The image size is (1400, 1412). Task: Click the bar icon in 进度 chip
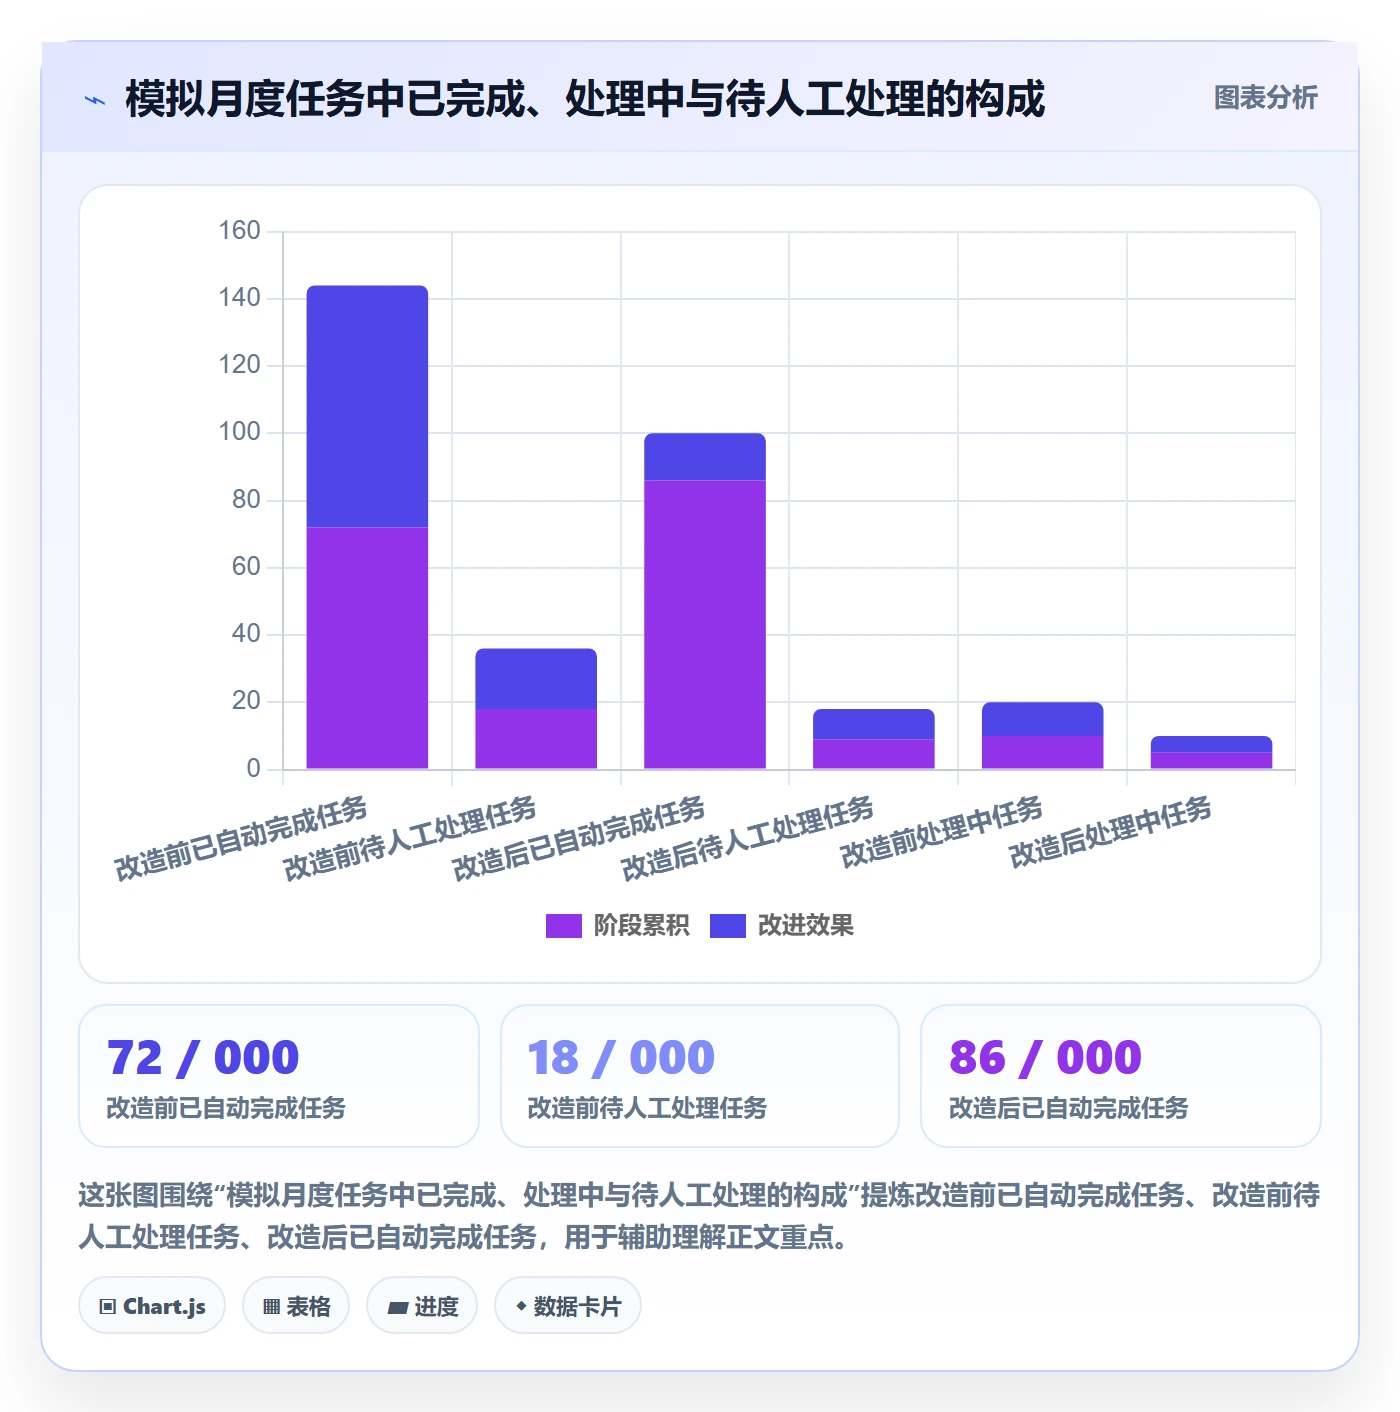[397, 1308]
